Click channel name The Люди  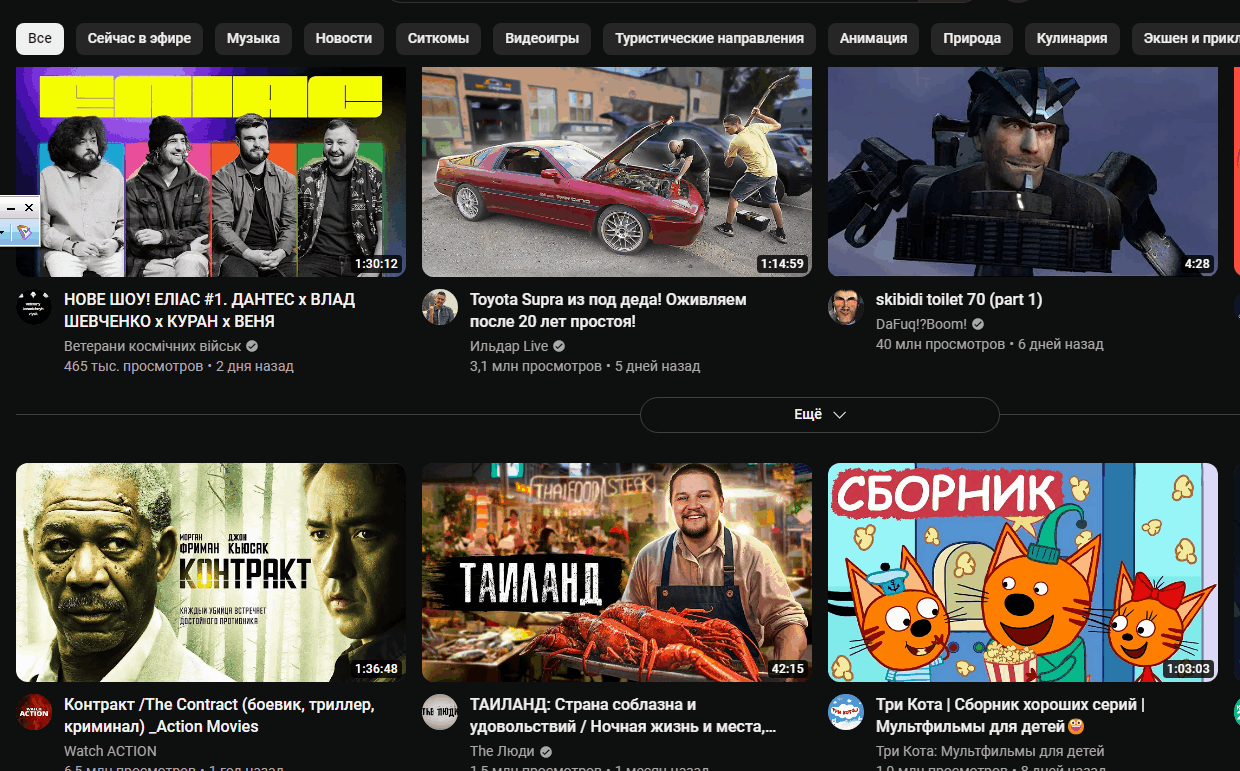pos(503,751)
